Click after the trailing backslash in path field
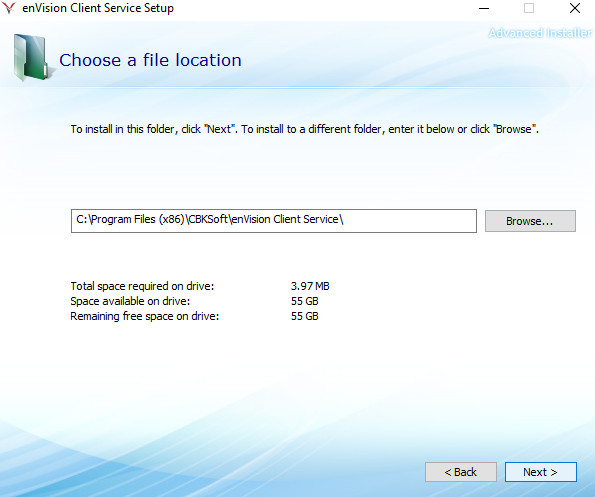The height and width of the screenshot is (497, 595). pyautogui.click(x=344, y=219)
